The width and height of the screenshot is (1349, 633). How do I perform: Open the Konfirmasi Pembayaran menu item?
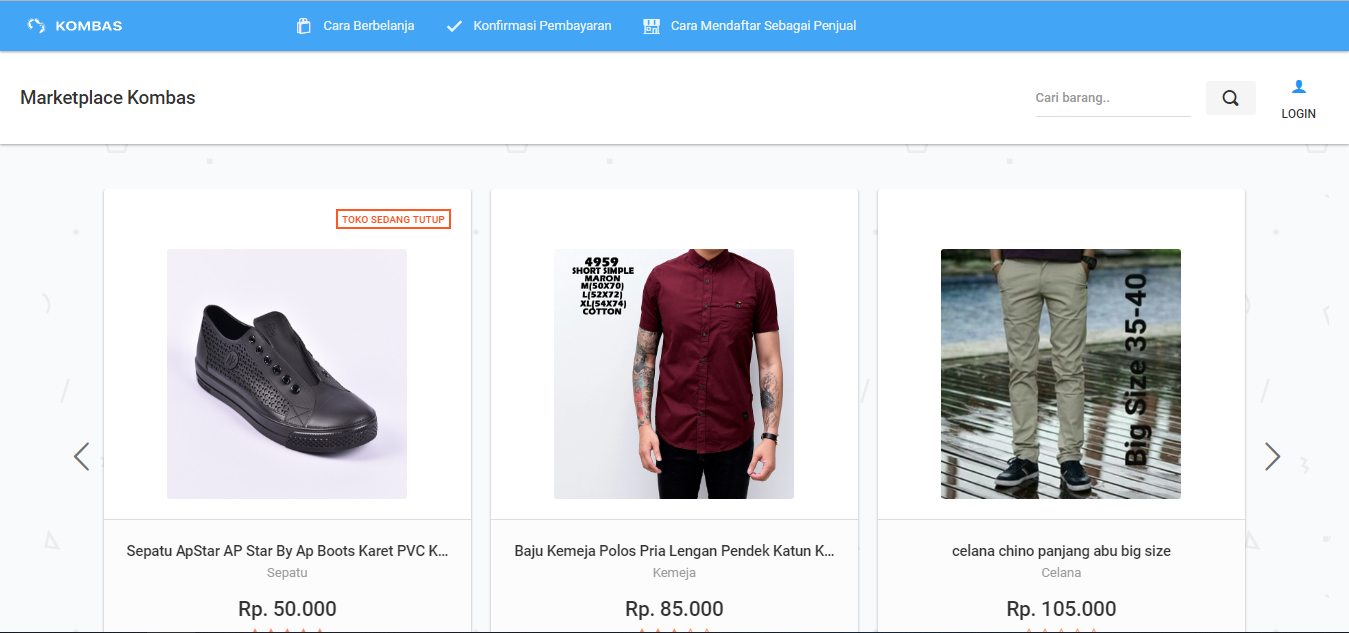(542, 26)
